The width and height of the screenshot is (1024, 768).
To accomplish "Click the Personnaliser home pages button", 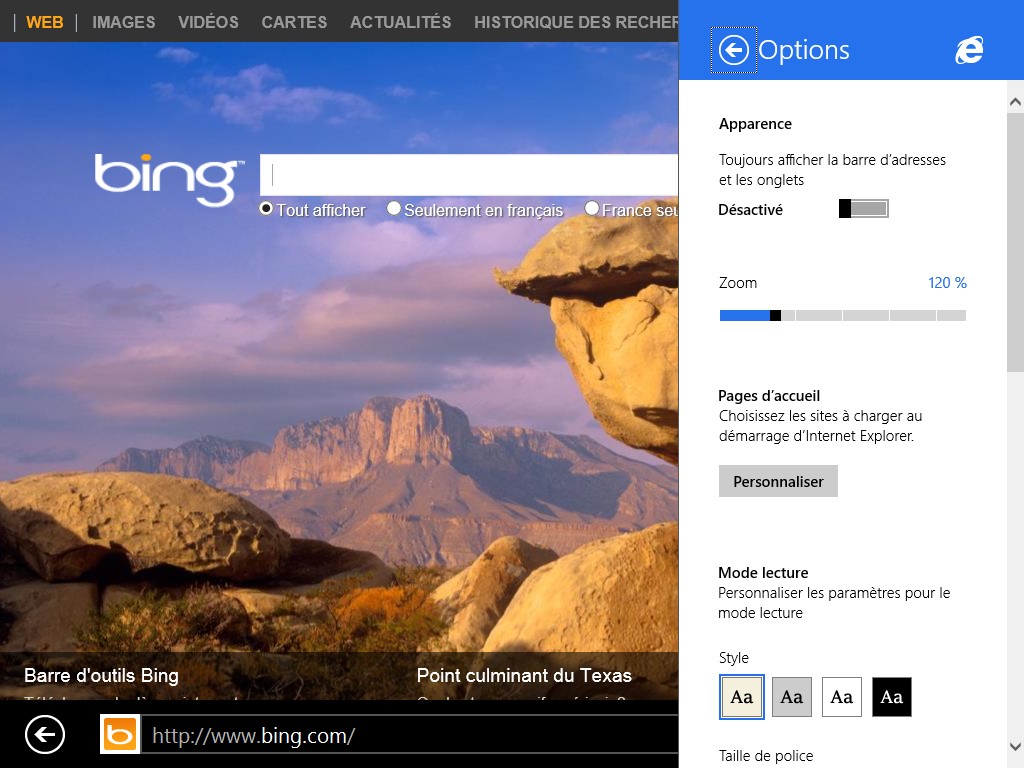I will pyautogui.click(x=778, y=481).
